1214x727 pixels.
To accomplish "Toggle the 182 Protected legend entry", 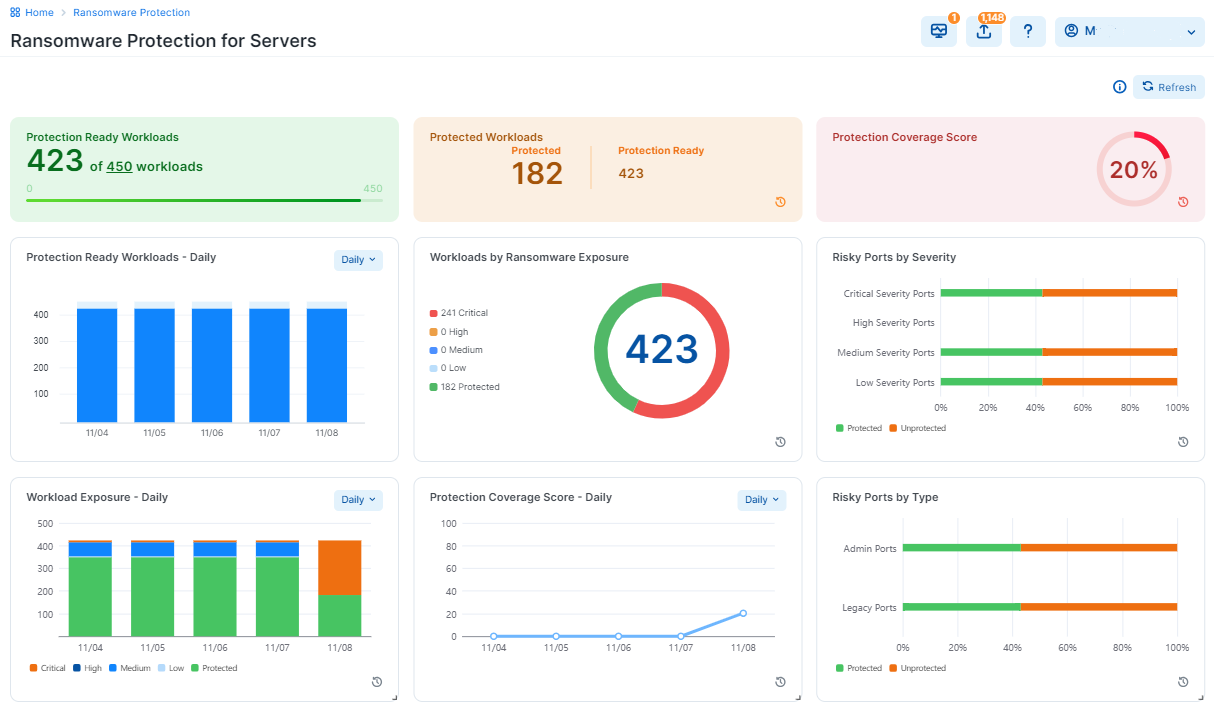I will [465, 387].
